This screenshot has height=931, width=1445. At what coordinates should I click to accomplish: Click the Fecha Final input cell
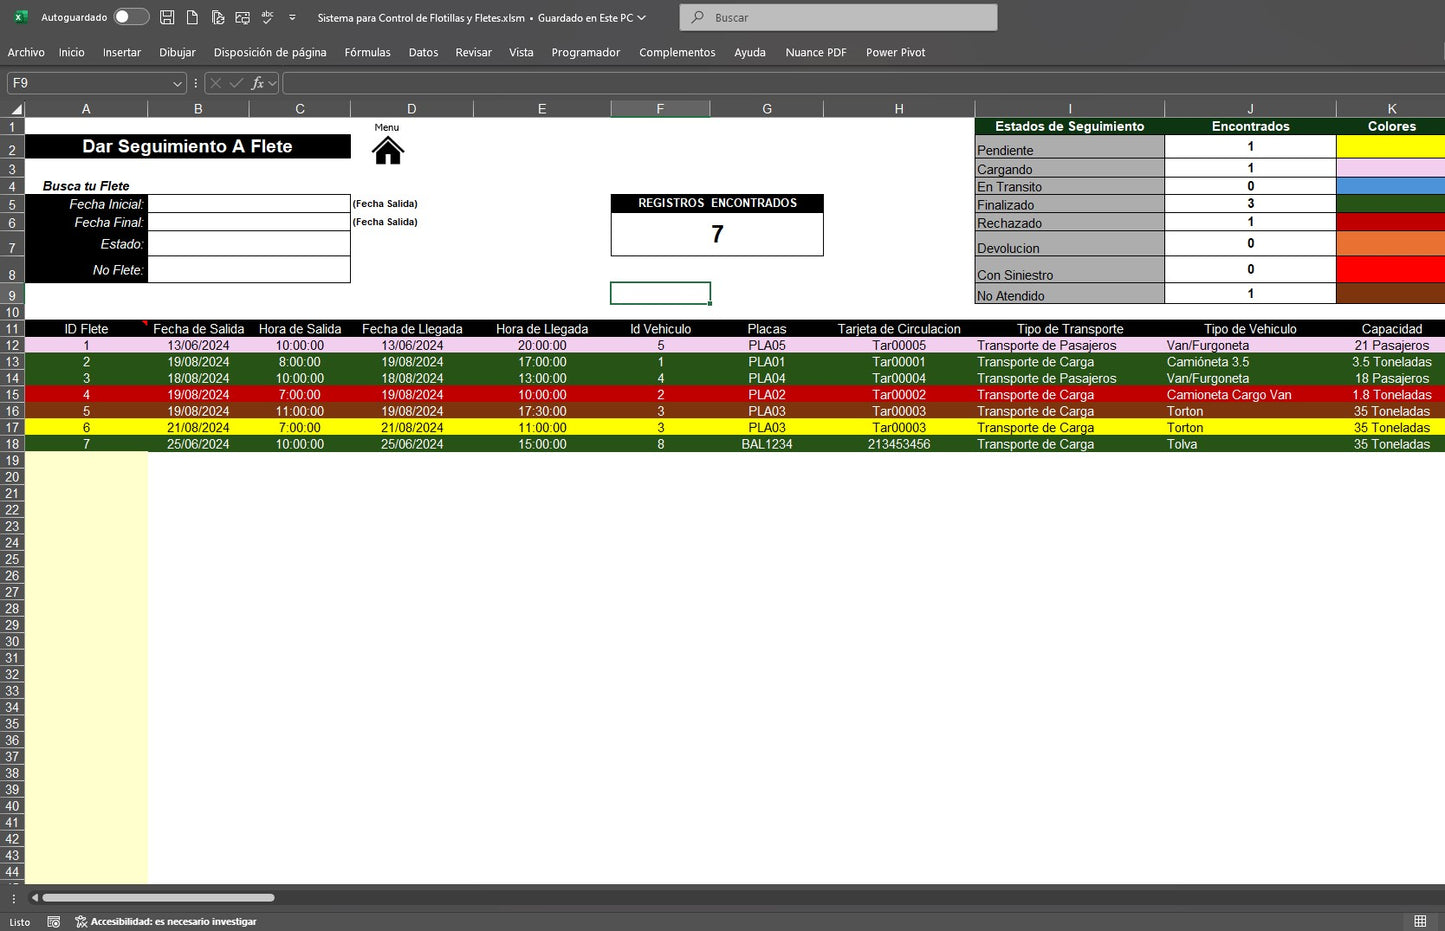point(249,222)
